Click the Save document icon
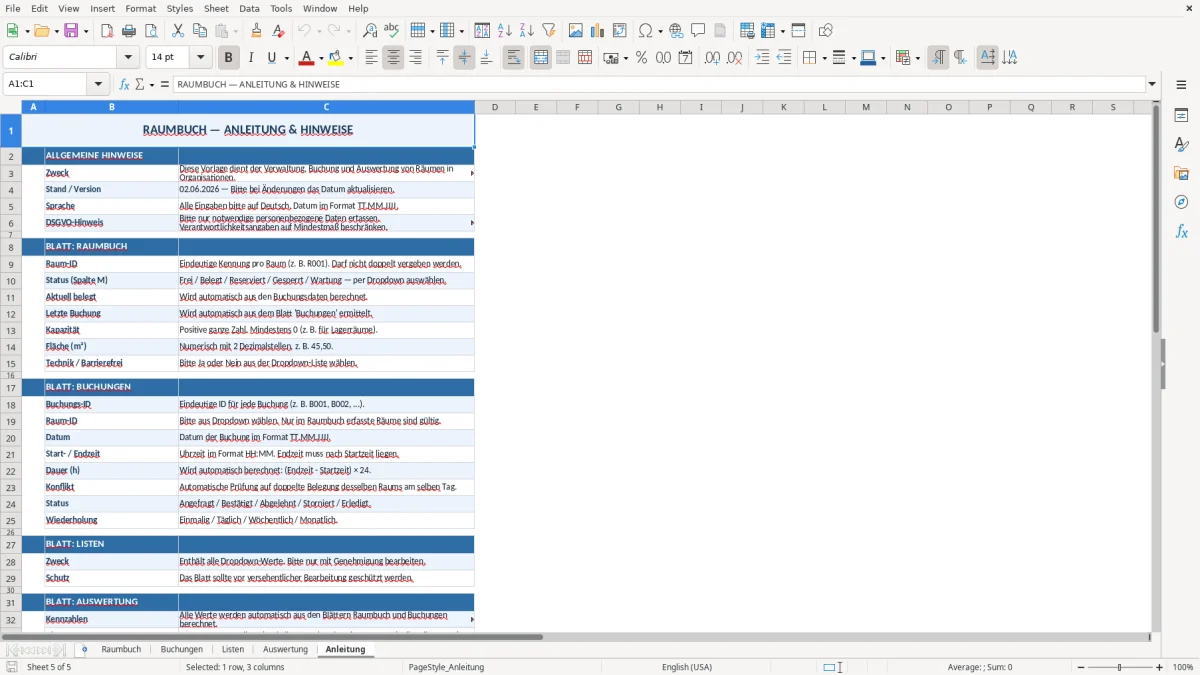The width and height of the screenshot is (1200, 675). [71, 31]
